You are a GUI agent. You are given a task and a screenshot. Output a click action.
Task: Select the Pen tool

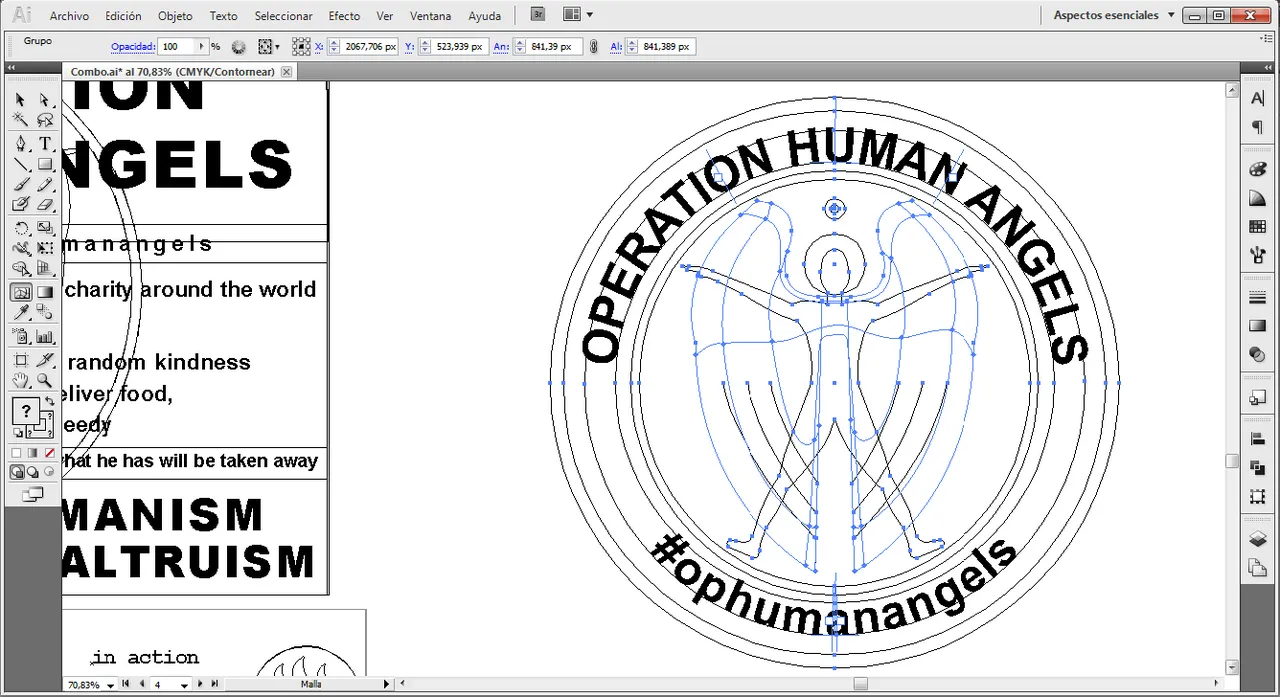21,144
